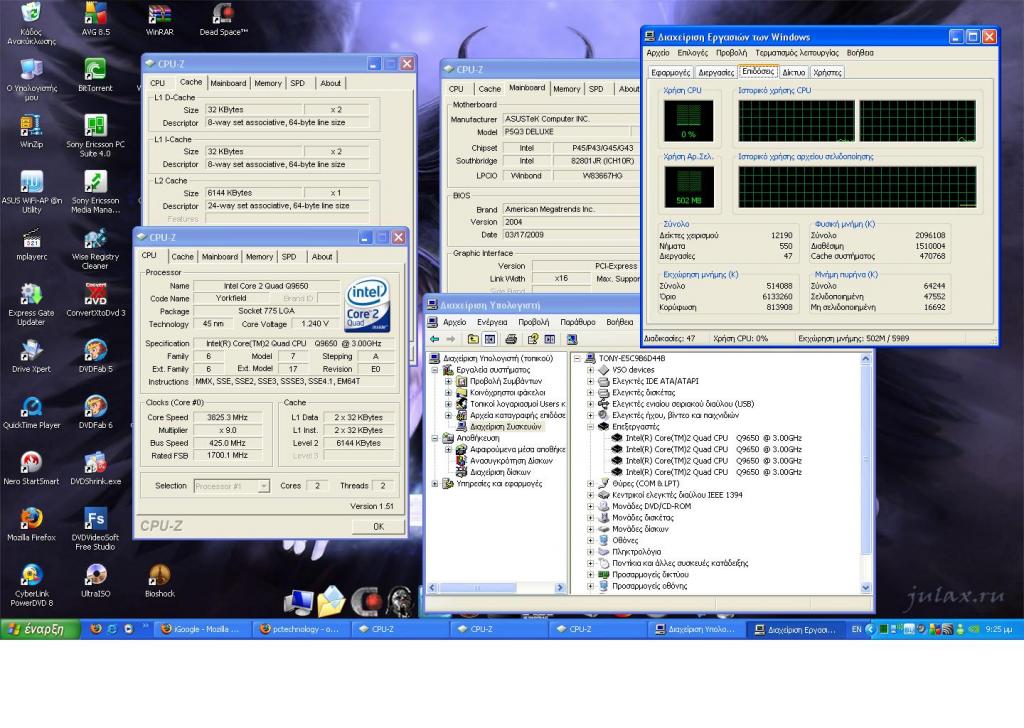Select the ConvertXtoDvd 3 desktop icon
Viewport: 1024px width, 728px height.
point(95,300)
